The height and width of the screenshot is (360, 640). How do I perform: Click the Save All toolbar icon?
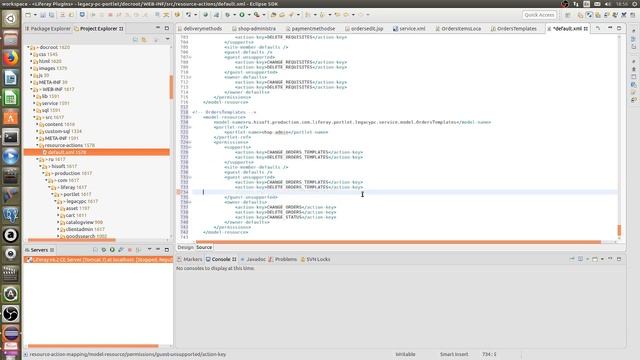point(51,15)
